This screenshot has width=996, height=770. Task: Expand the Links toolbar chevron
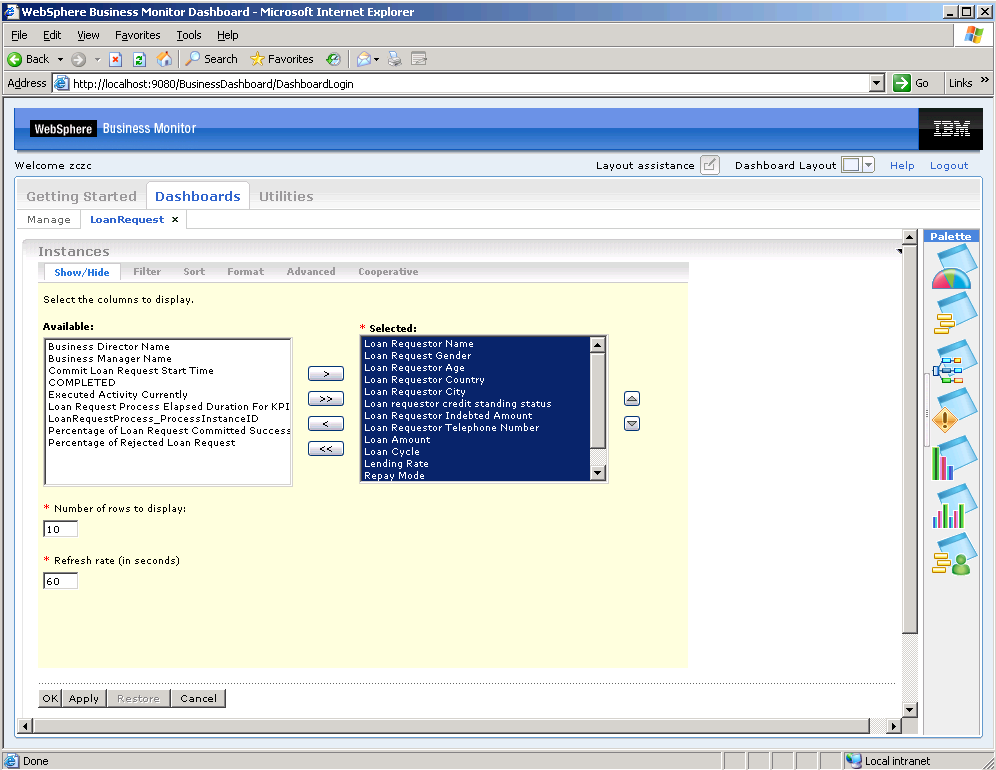pos(985,80)
